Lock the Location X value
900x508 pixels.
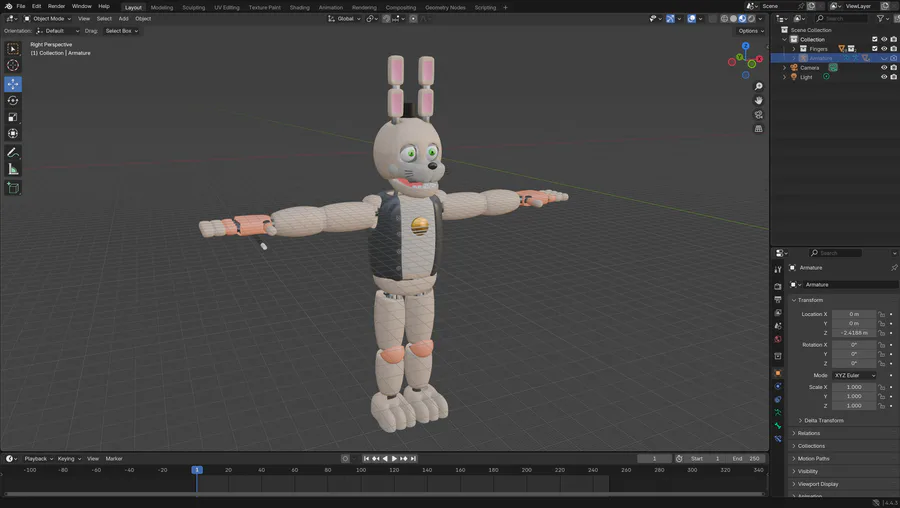[x=882, y=314]
